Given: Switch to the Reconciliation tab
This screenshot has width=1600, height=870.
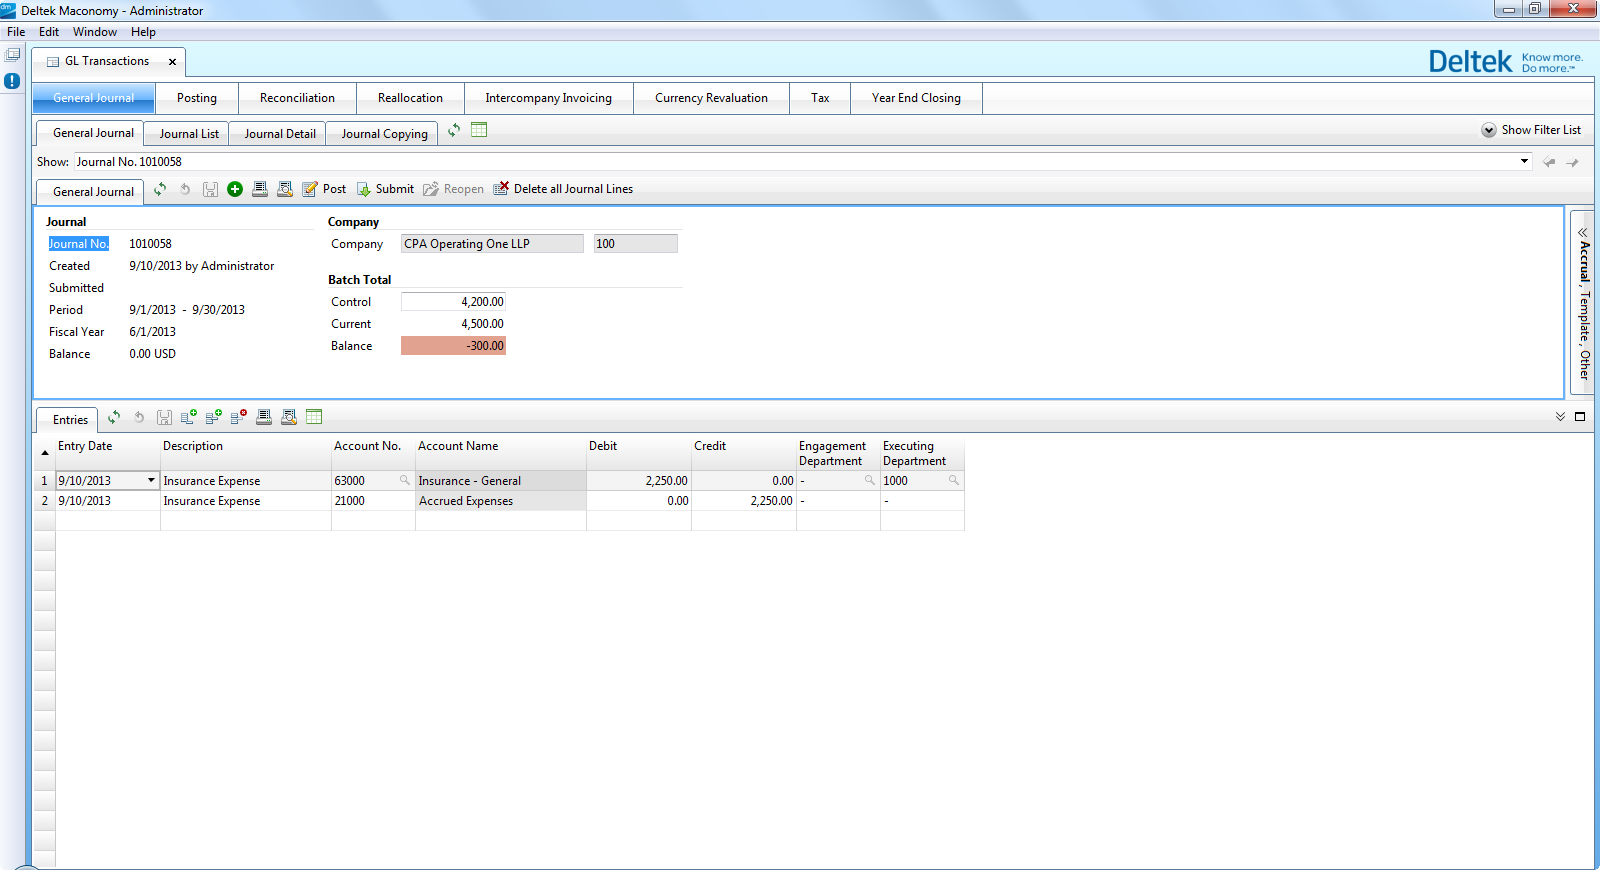Looking at the screenshot, I should pyautogui.click(x=297, y=98).
